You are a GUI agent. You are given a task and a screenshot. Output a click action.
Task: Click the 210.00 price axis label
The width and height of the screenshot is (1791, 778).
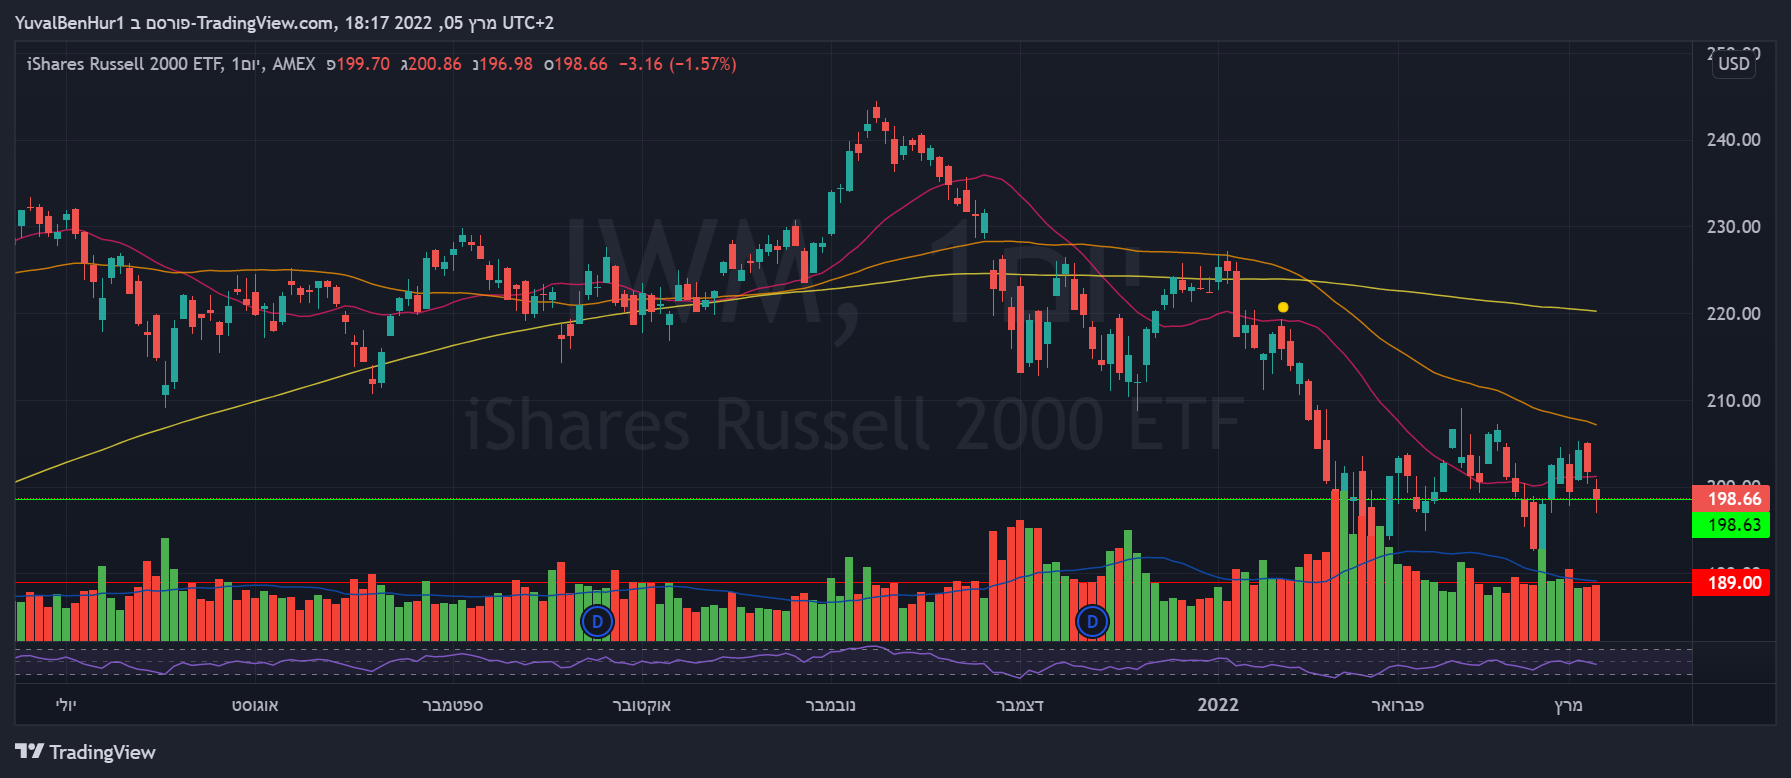(1734, 401)
